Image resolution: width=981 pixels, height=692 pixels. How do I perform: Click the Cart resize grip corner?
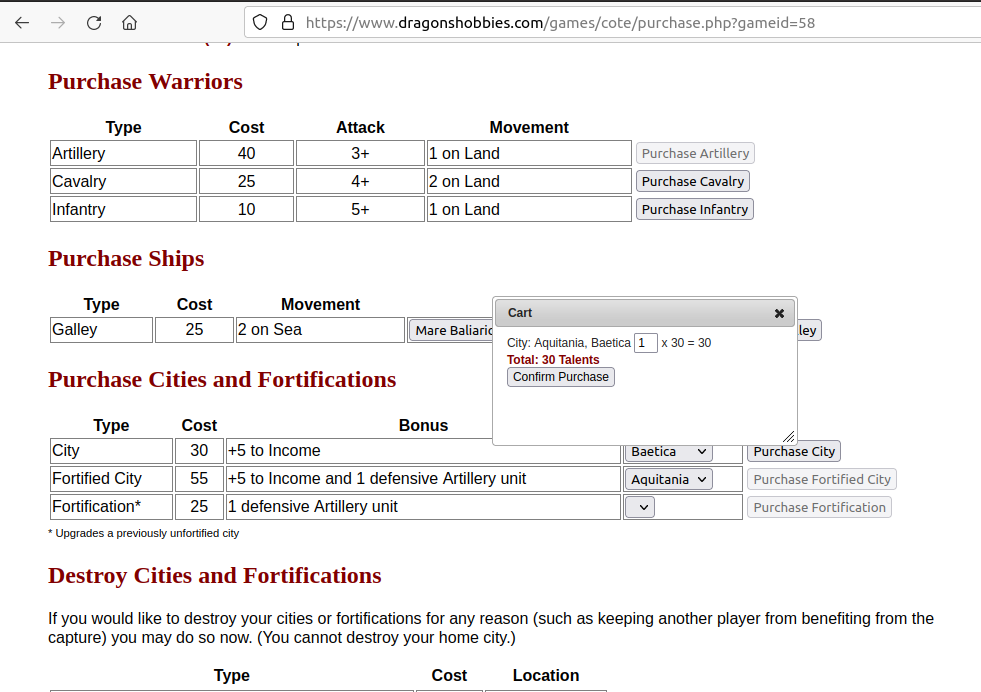click(x=788, y=437)
